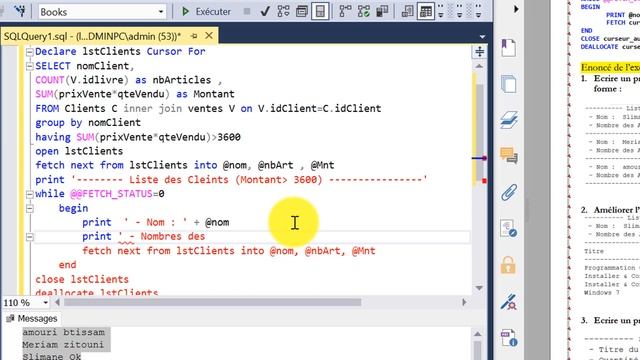Screen dimensions: 640x360
Task: Parse the query with the checkmark icon
Action: (265, 11)
